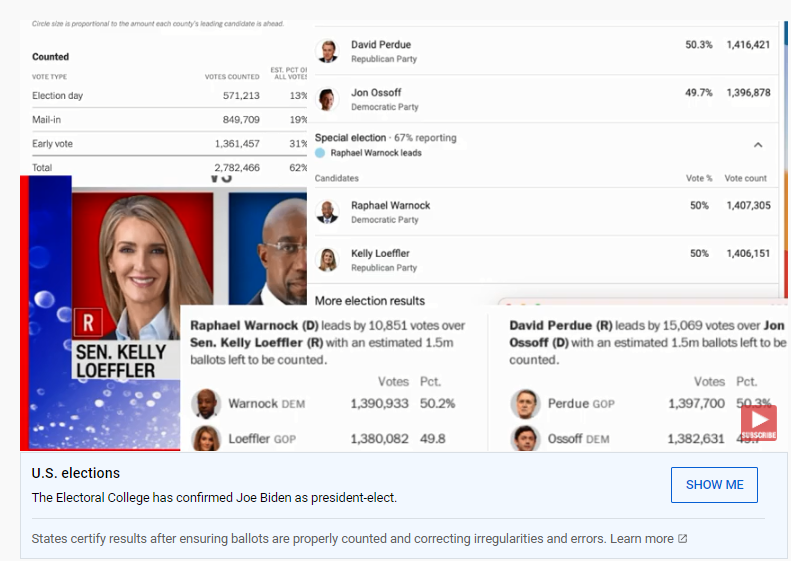Select the More election results heading
791x561 pixels.
click(370, 301)
